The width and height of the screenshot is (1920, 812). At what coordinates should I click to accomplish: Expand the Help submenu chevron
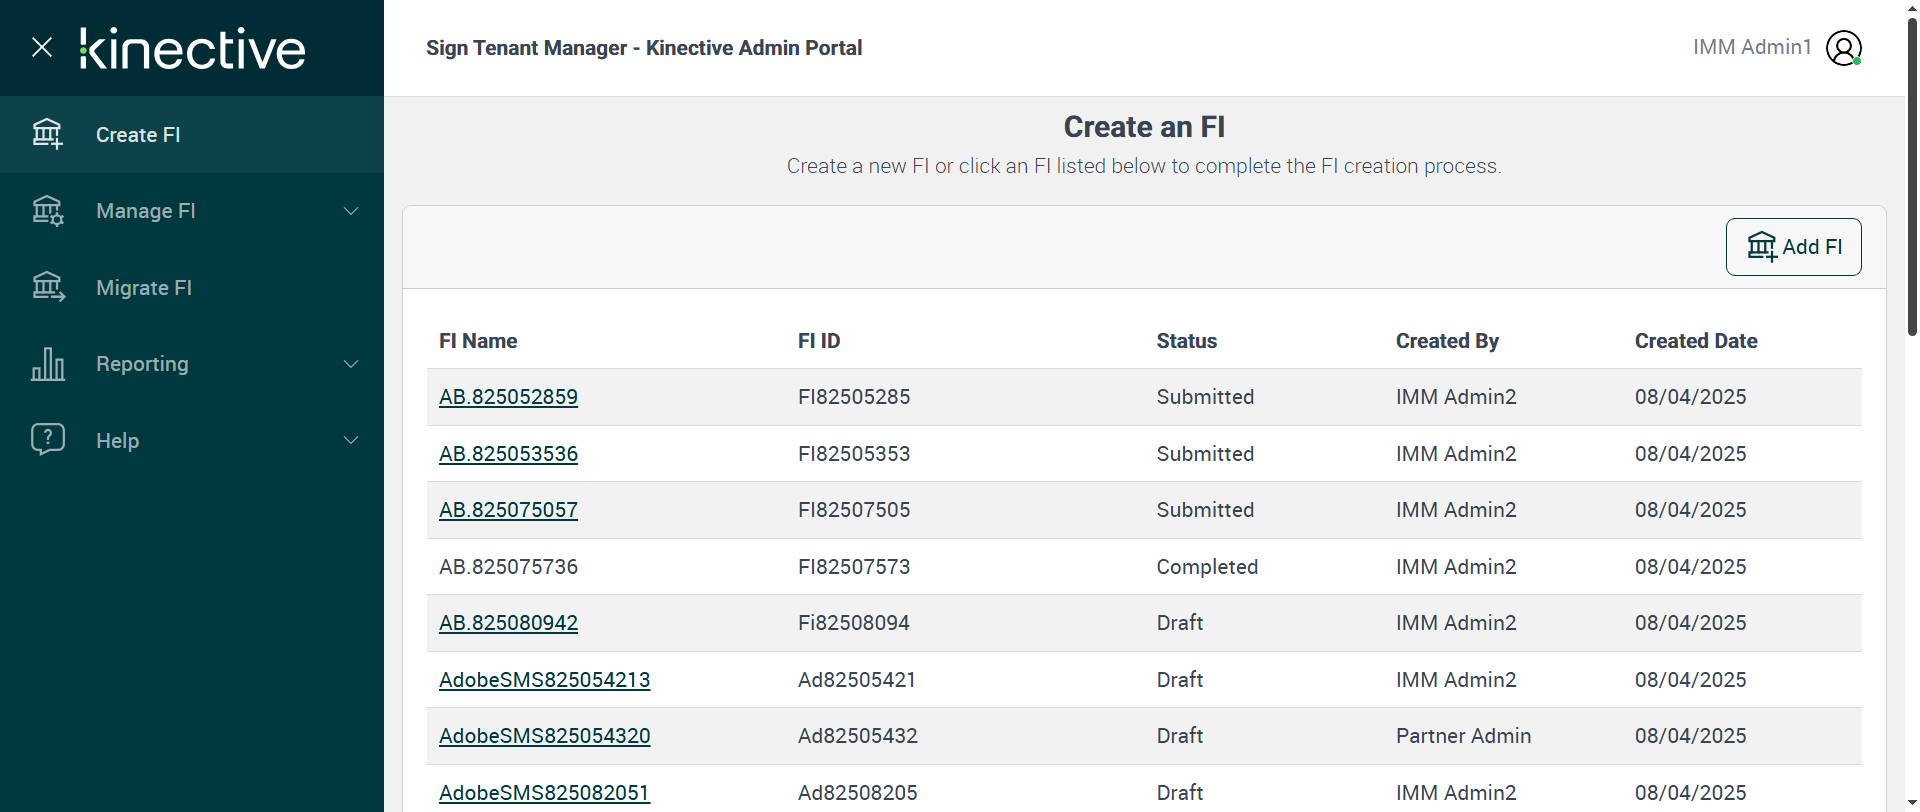coord(351,440)
